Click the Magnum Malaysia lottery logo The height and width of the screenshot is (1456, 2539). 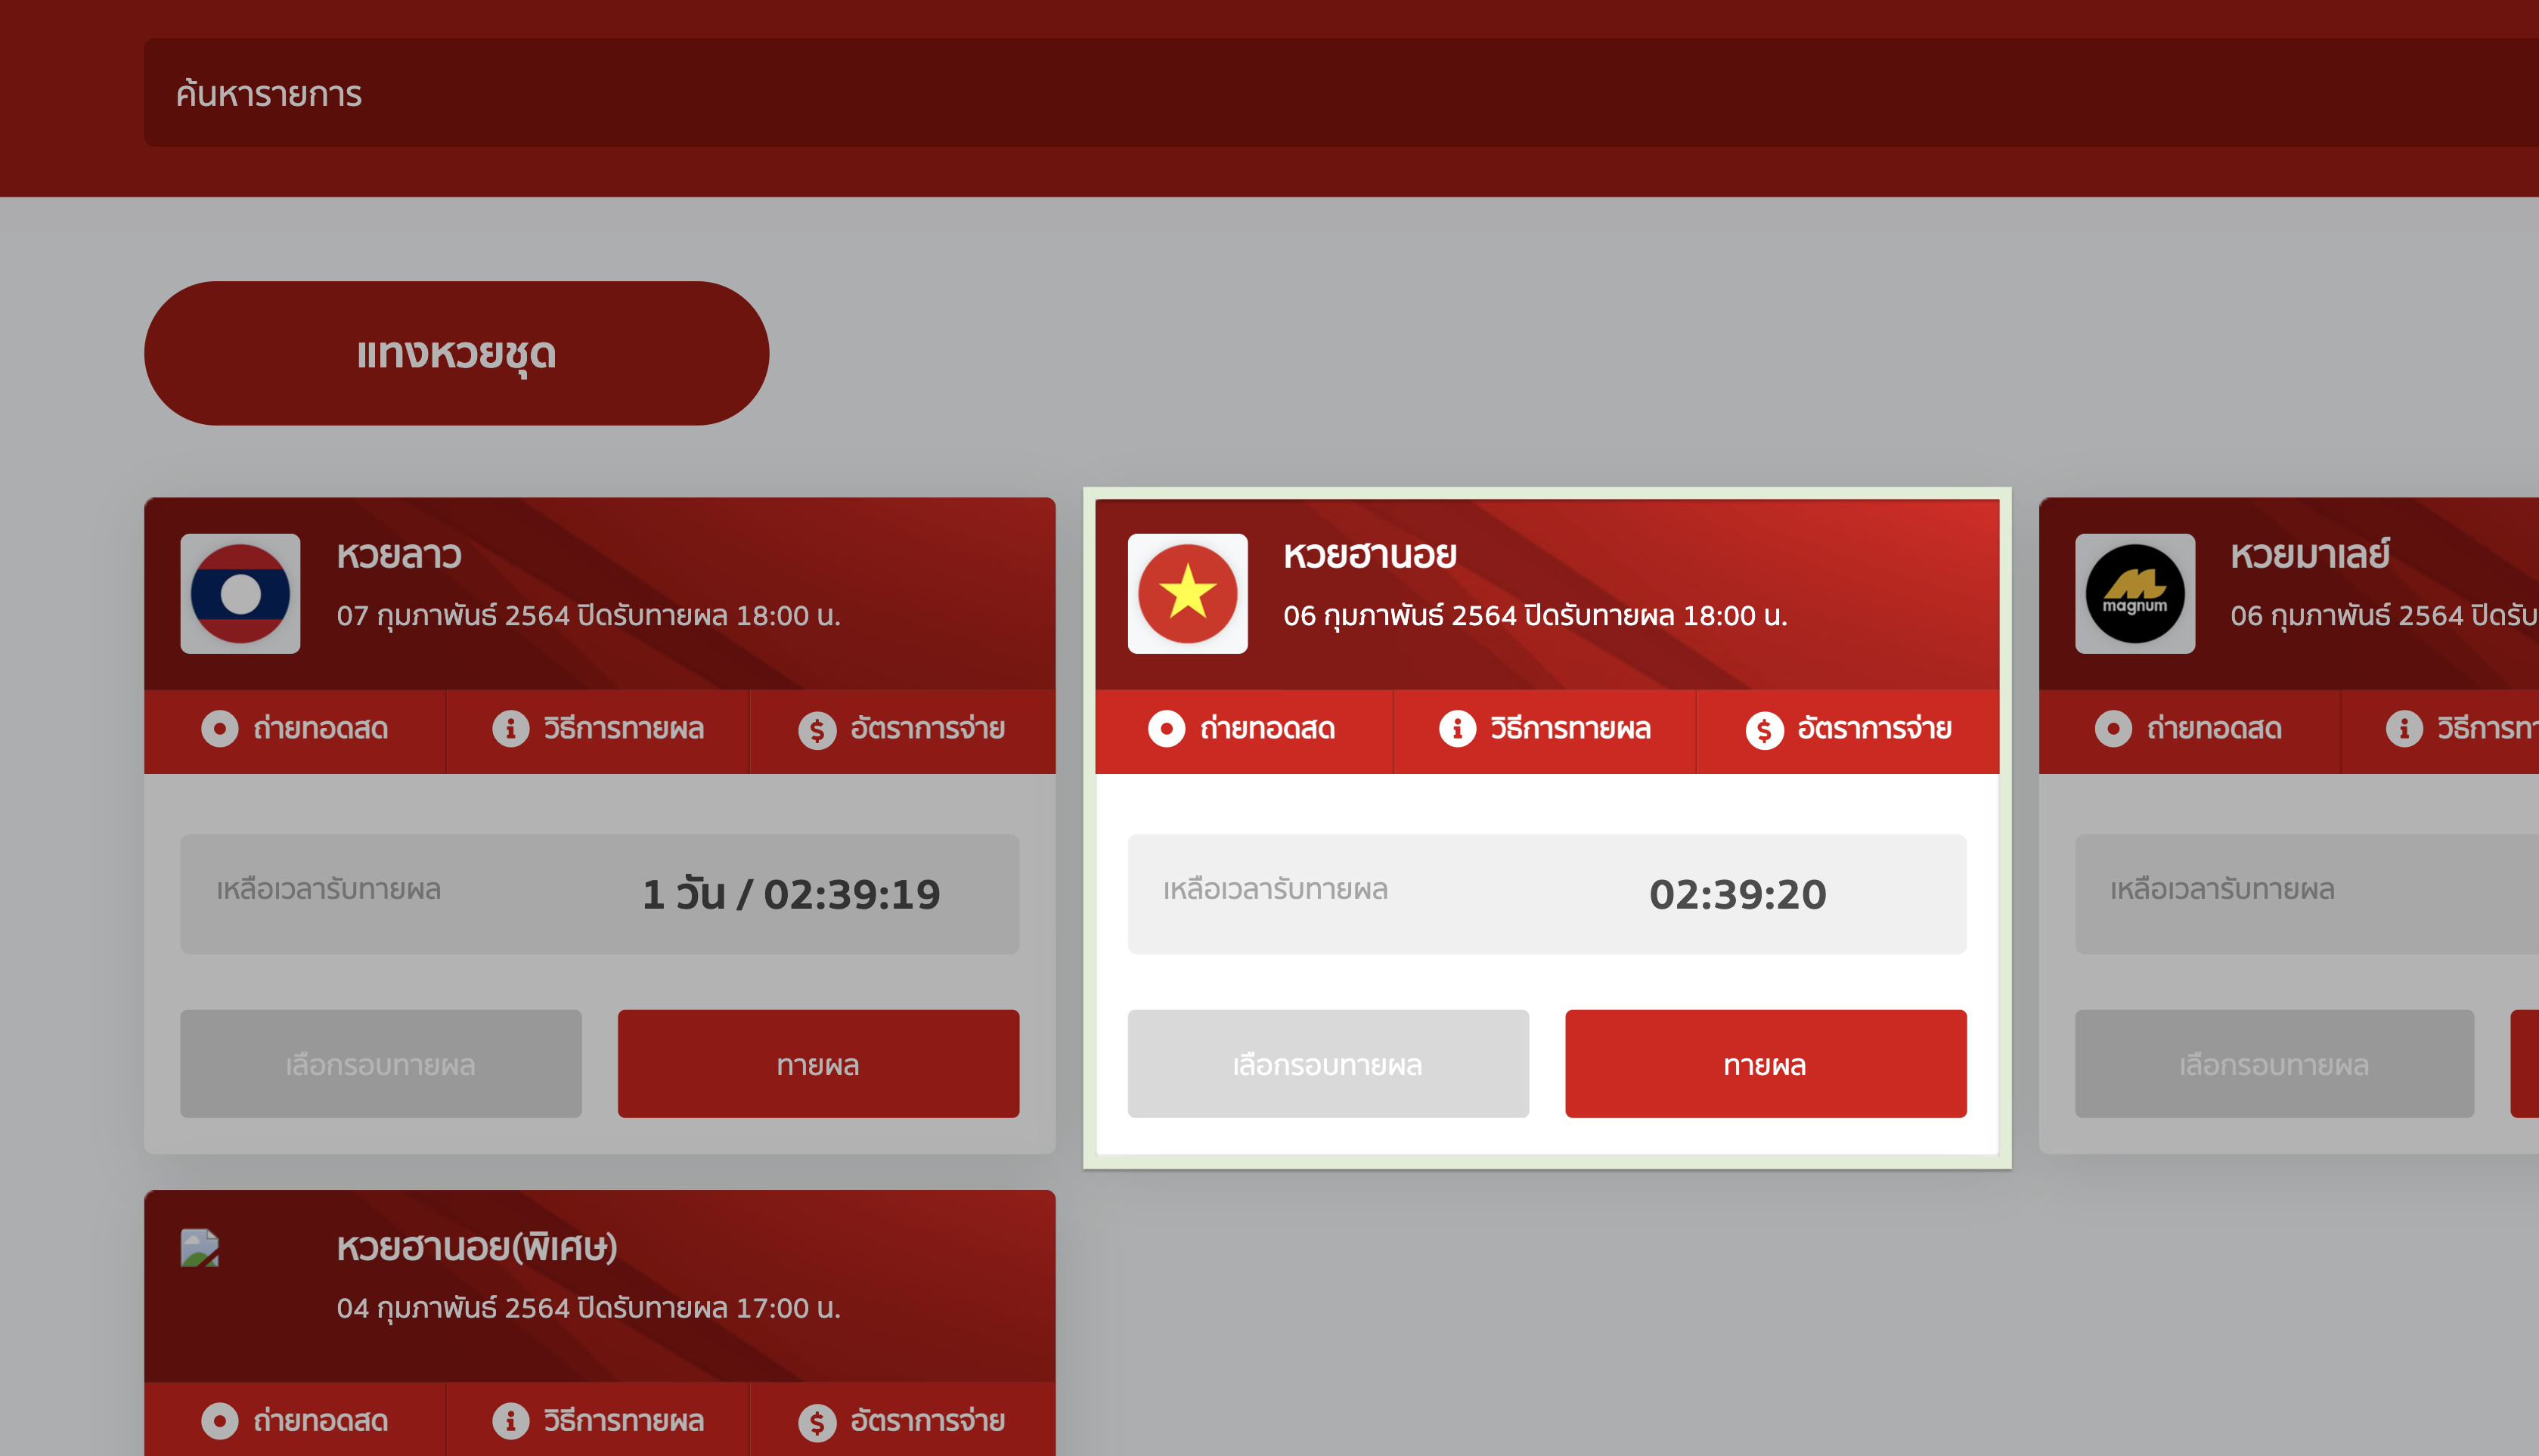tap(2134, 593)
